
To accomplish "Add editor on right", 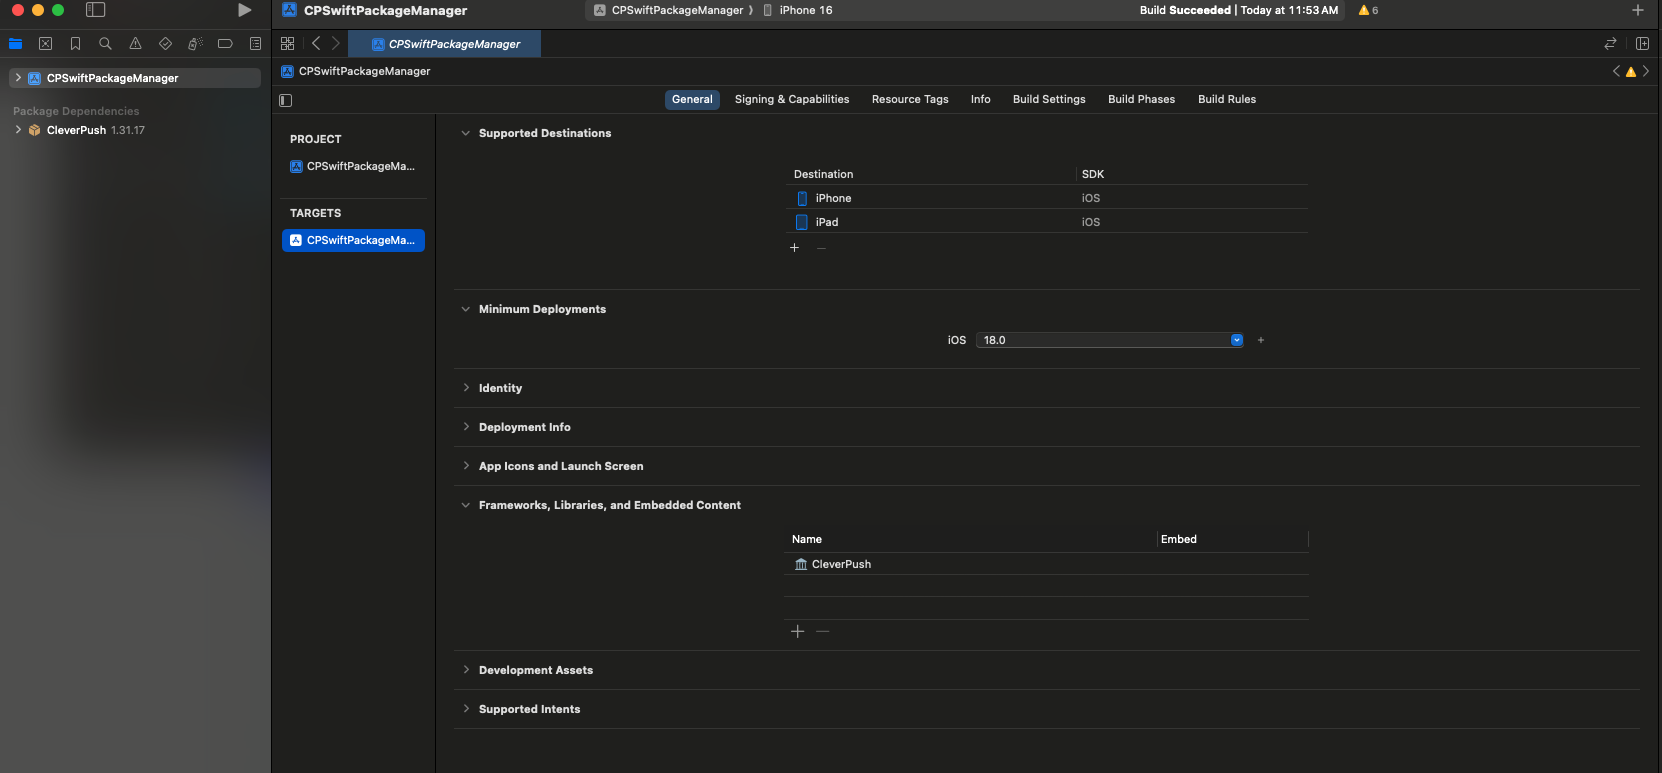I will (x=1642, y=44).
